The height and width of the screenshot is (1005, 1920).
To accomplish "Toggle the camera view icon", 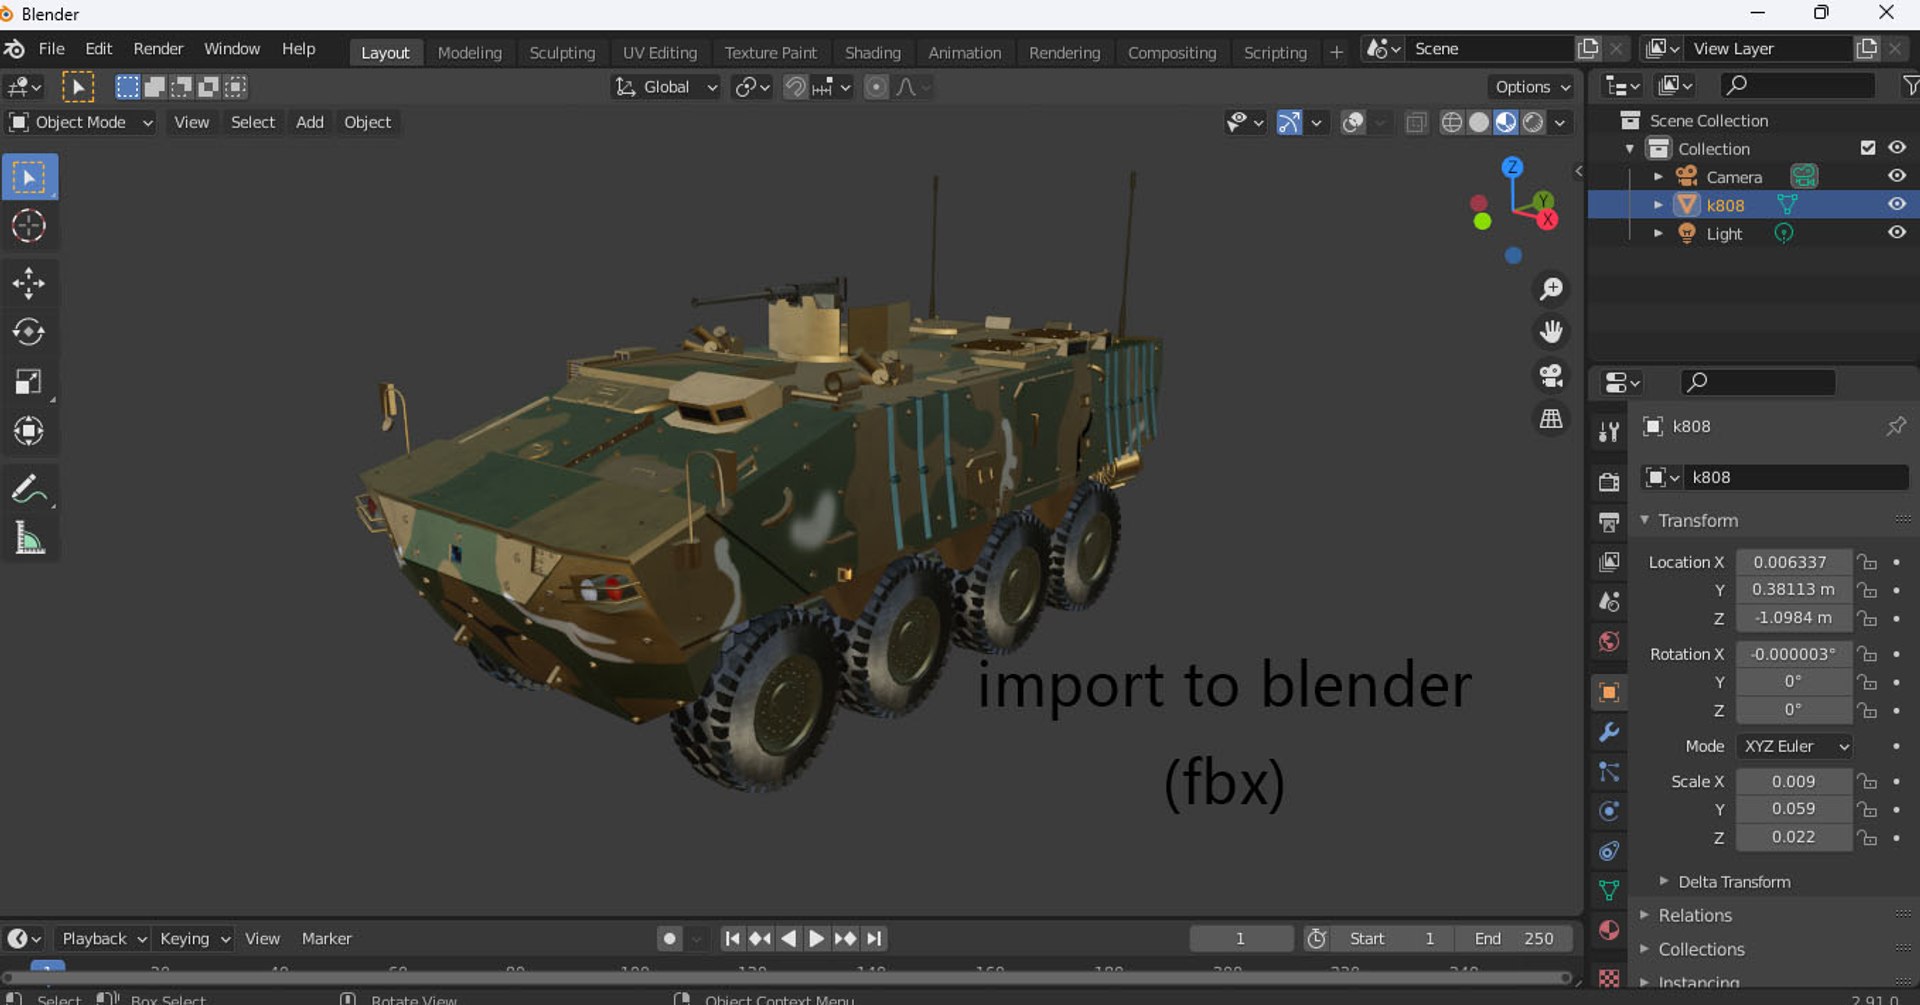I will 1551,376.
